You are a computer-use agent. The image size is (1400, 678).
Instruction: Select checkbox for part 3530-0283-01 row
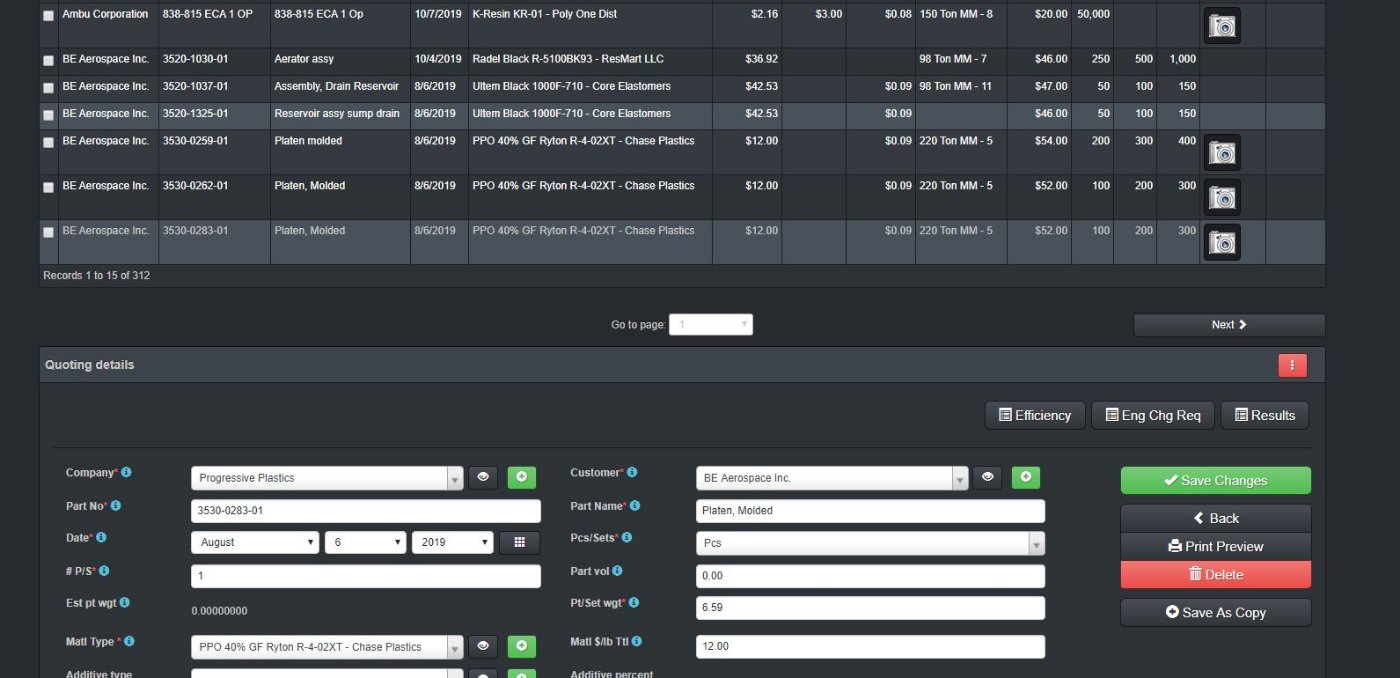(48, 232)
